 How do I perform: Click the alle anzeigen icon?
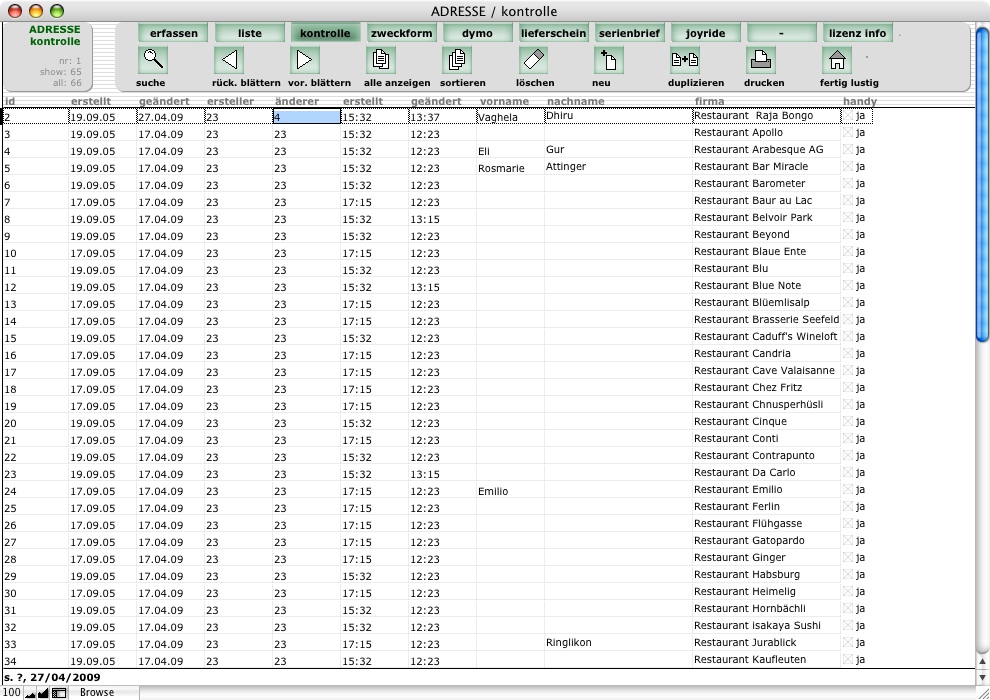pyautogui.click(x=381, y=61)
